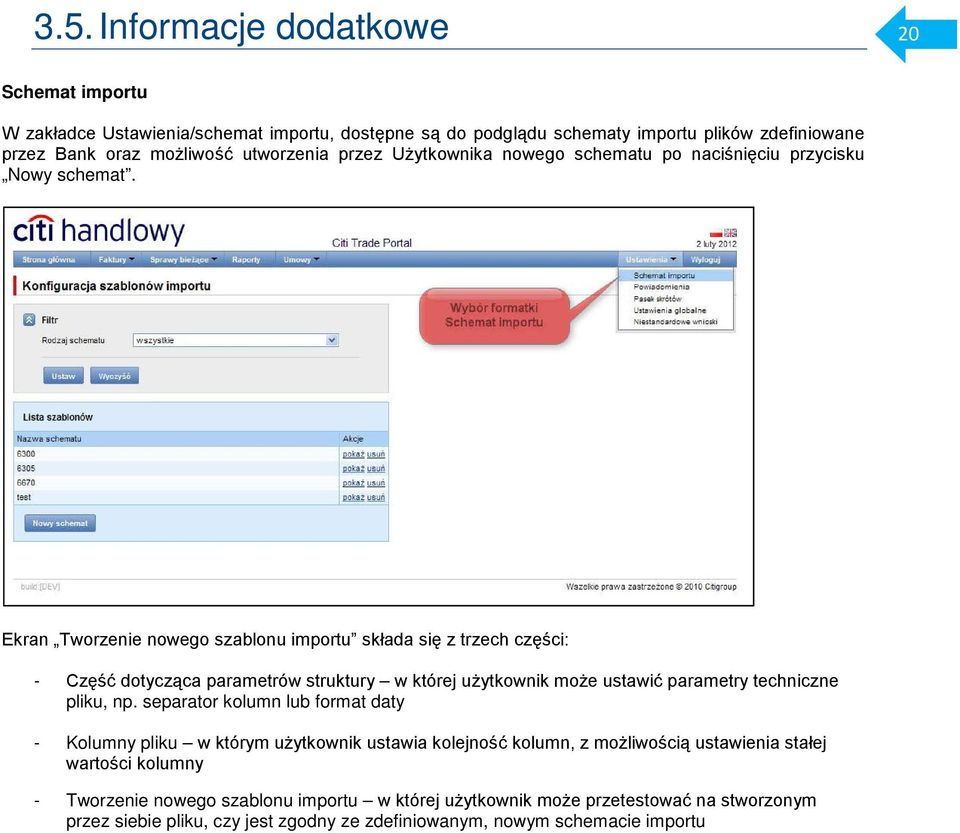This screenshot has height=833, width=960.
Task: Click usuń for schema test
Action: click(x=376, y=498)
